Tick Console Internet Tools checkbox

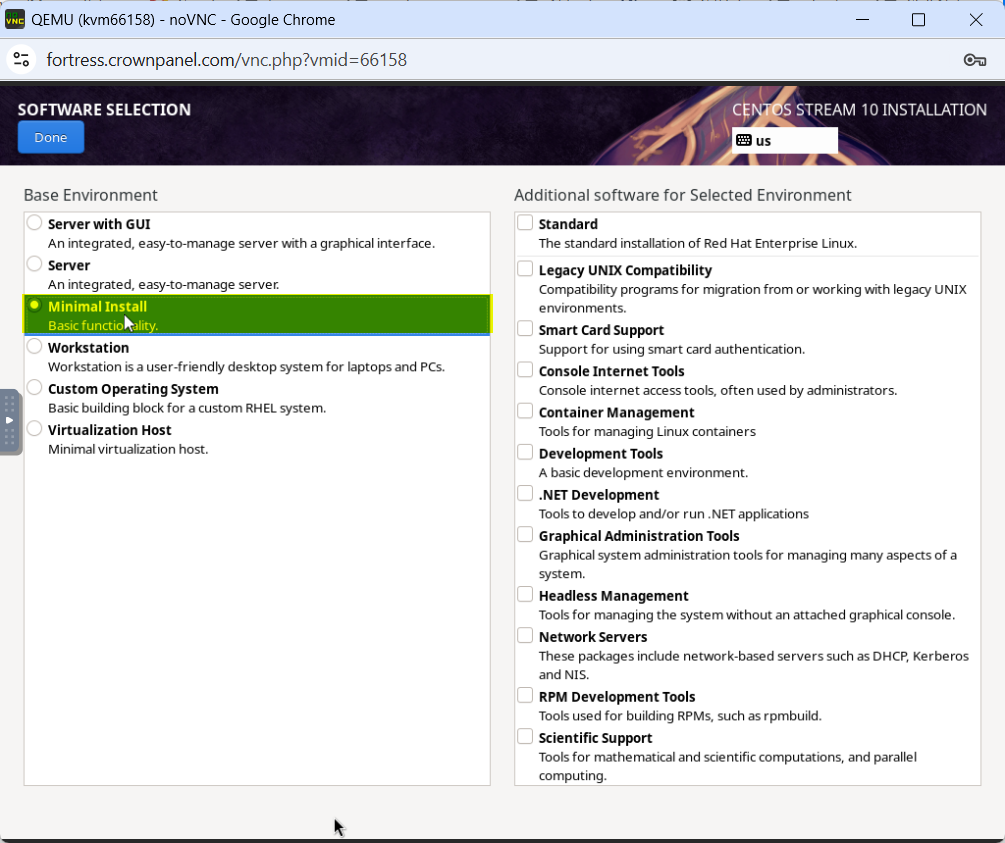tap(525, 370)
